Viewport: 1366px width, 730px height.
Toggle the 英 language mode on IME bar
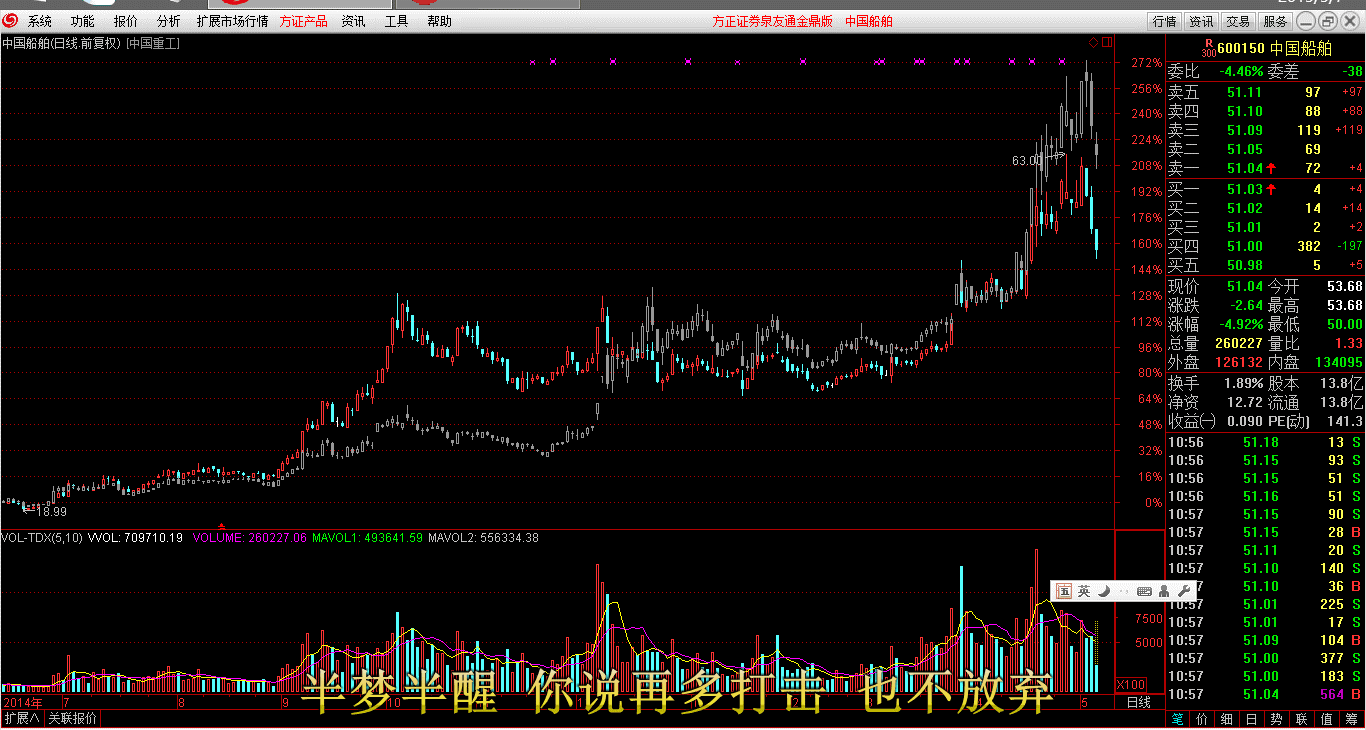pyautogui.click(x=1084, y=591)
